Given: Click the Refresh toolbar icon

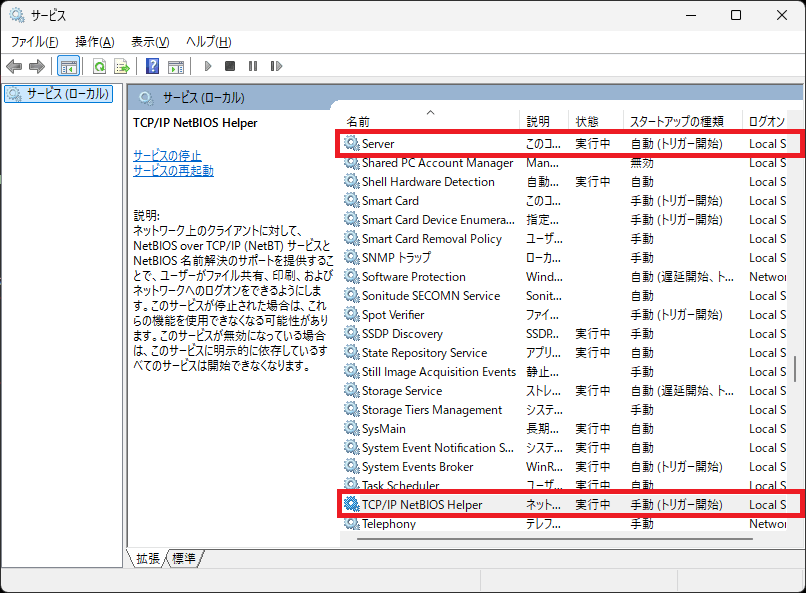Looking at the screenshot, I should 99,67.
